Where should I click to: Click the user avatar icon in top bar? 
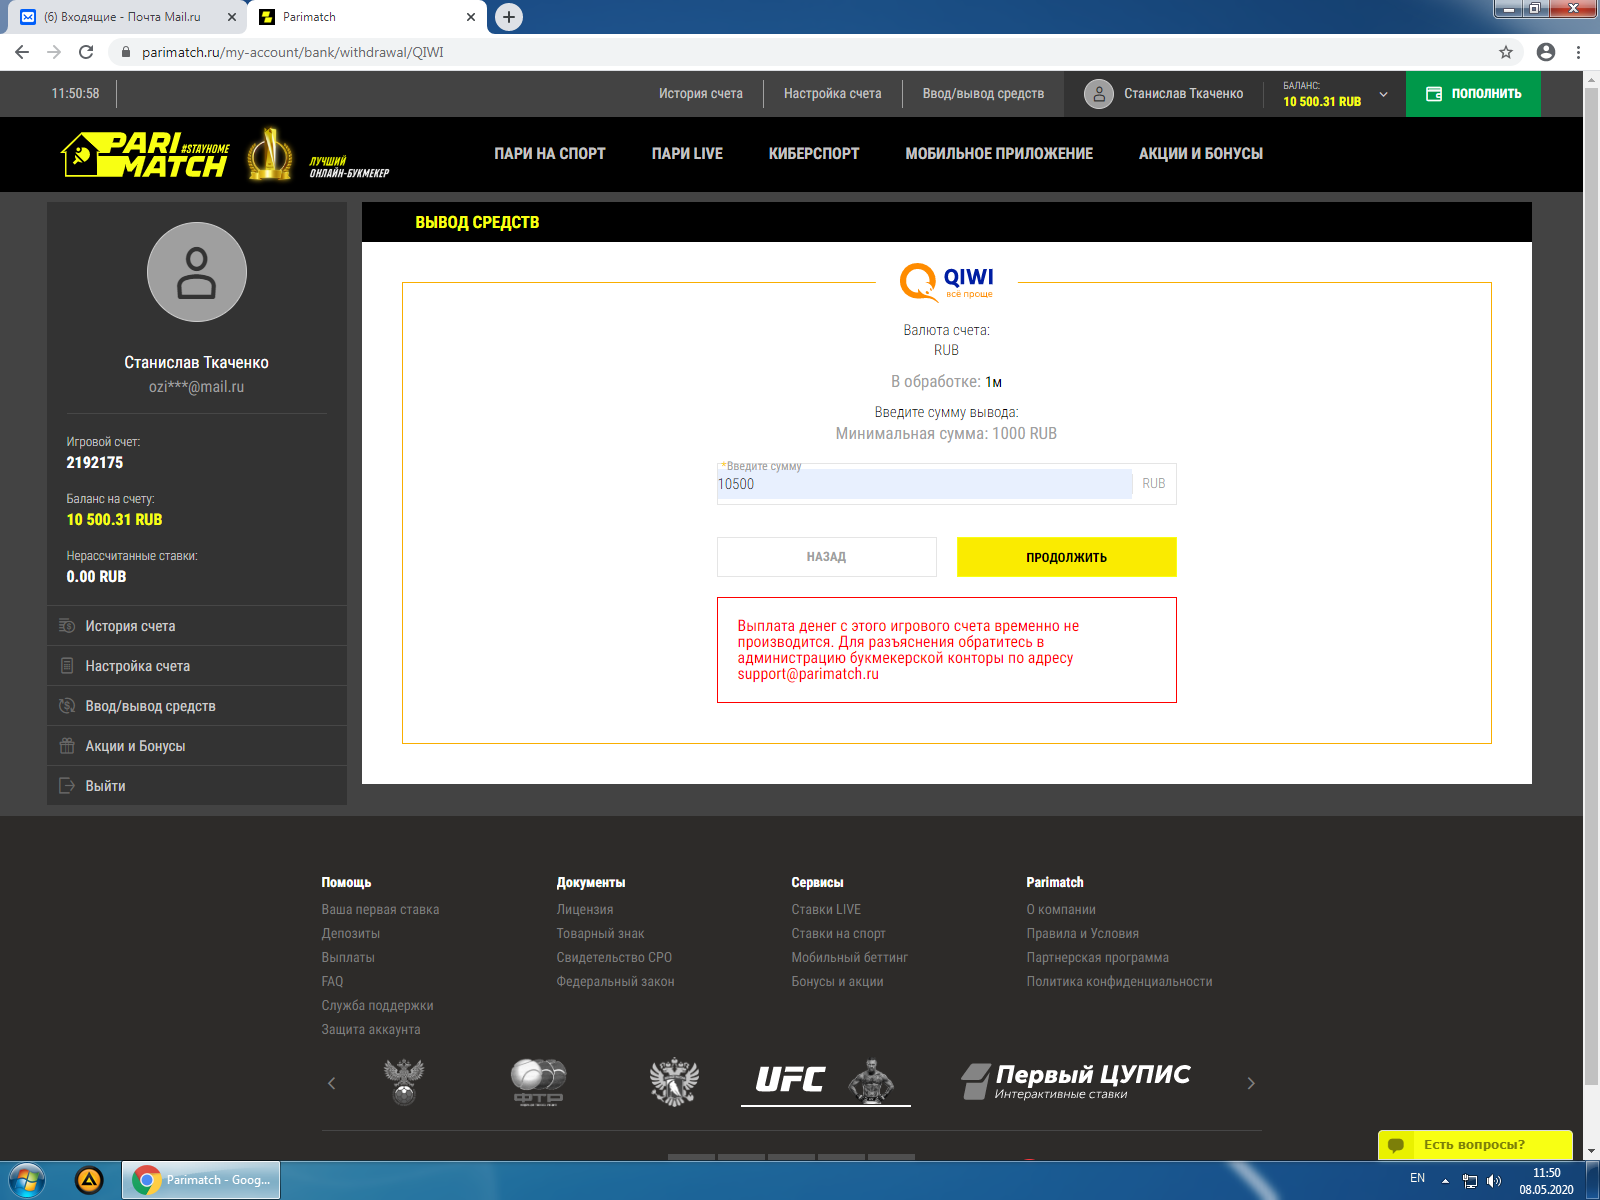tap(1098, 94)
